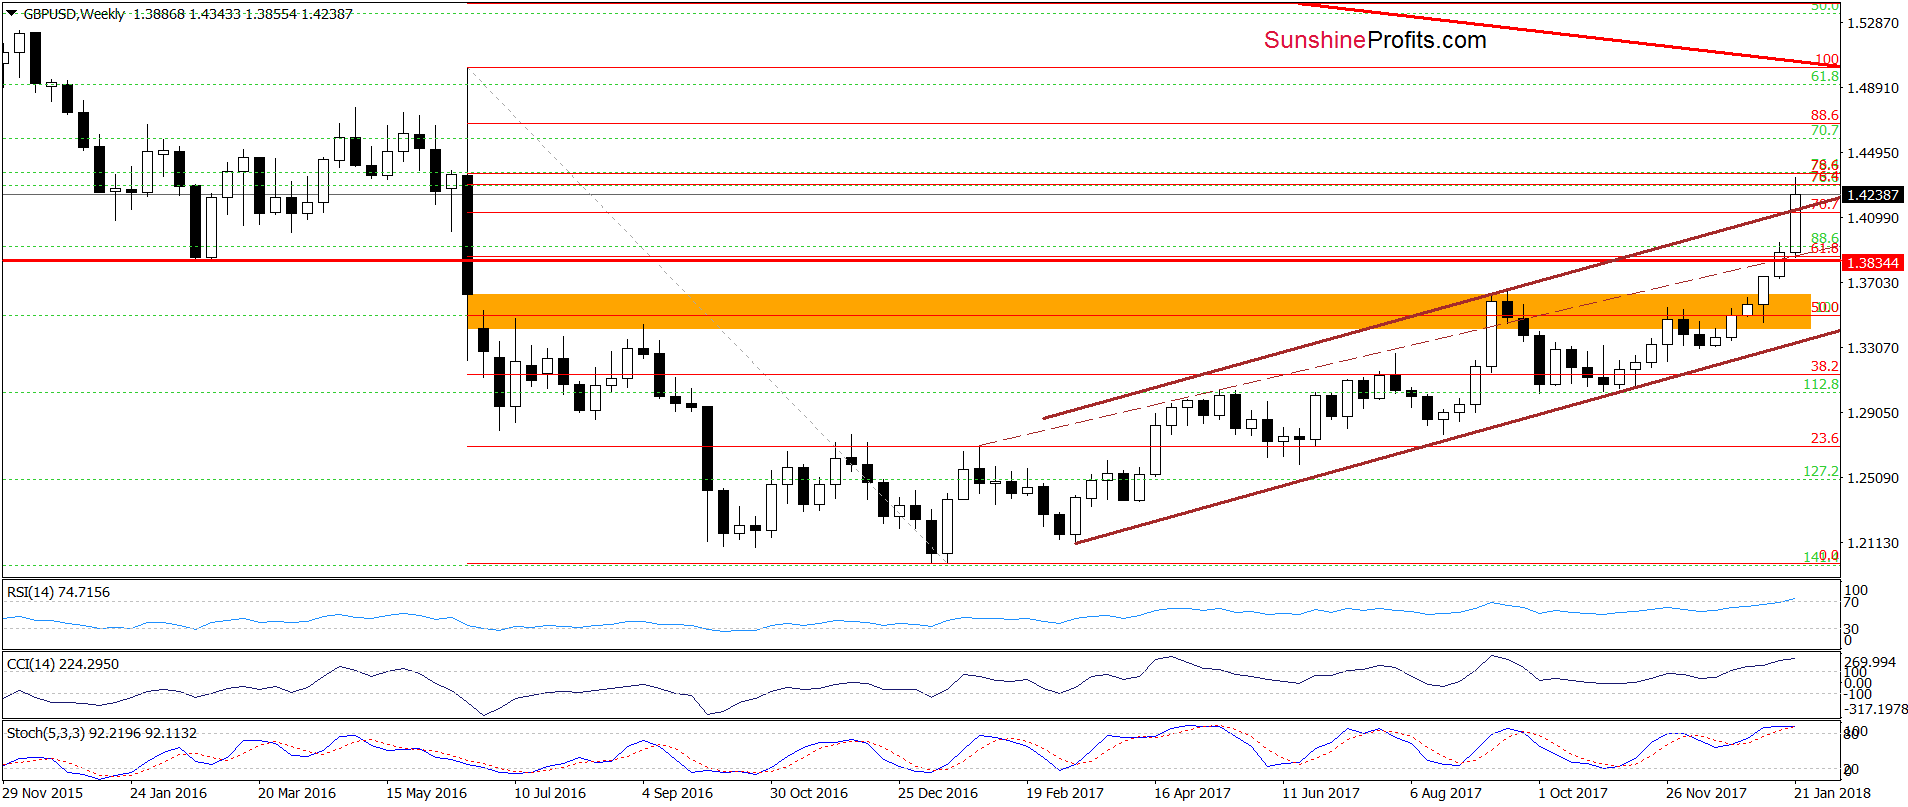Click the 30 Oct 2016 date label
Screen dimensions: 1908x807
(x=809, y=793)
